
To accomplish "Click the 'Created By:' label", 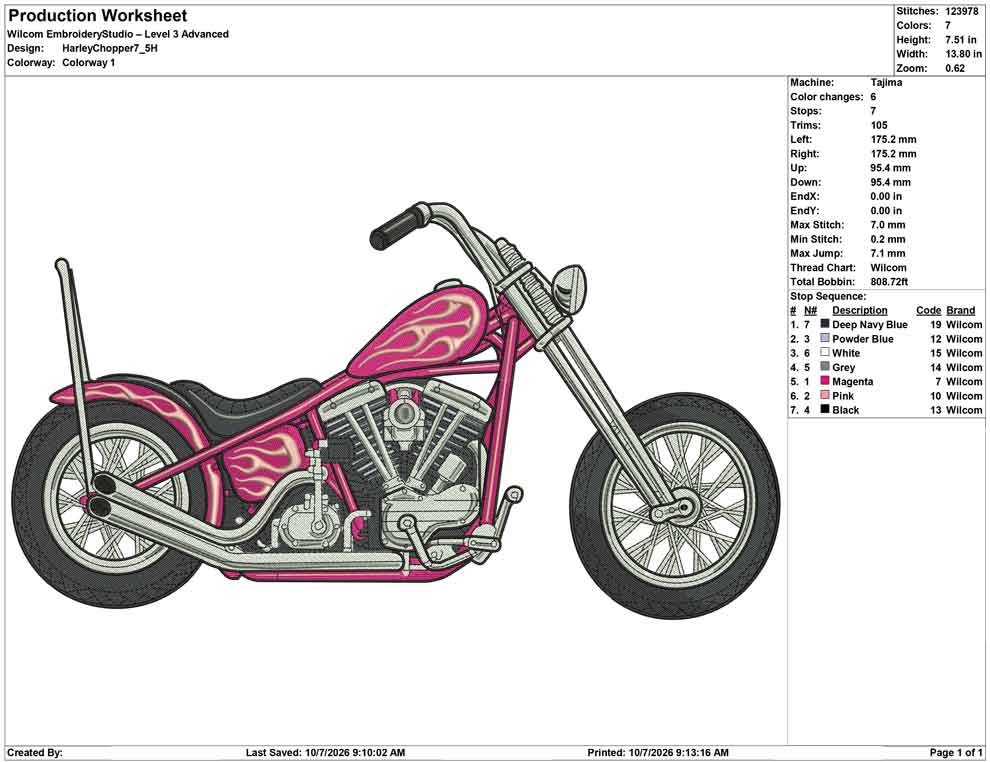I will tap(35, 753).
